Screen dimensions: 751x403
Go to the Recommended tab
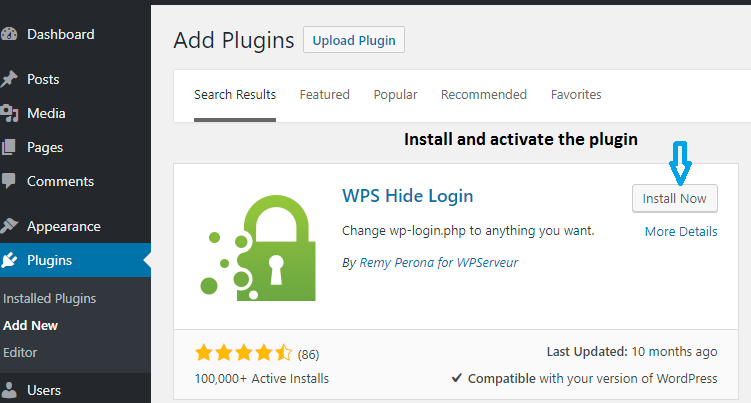483,95
